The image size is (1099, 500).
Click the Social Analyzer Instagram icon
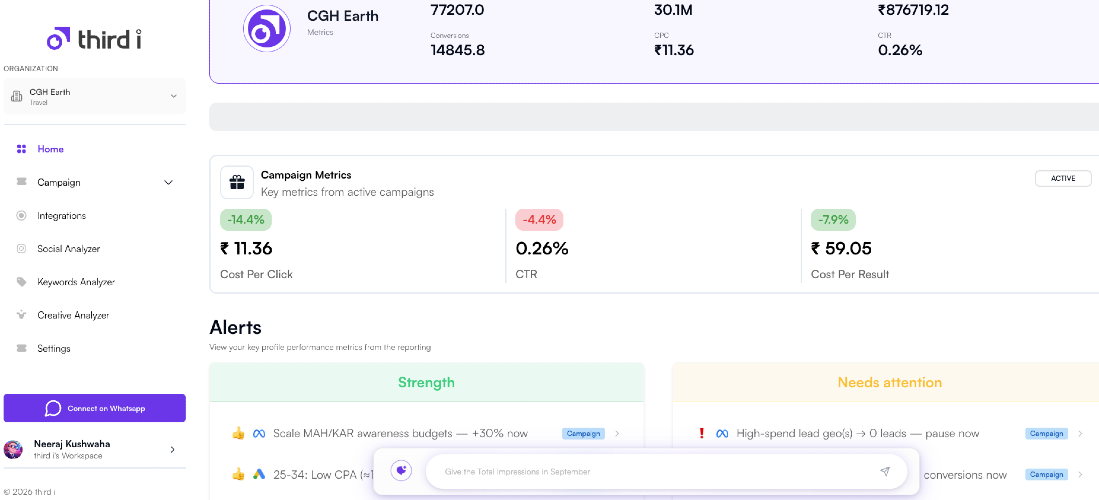(22, 249)
